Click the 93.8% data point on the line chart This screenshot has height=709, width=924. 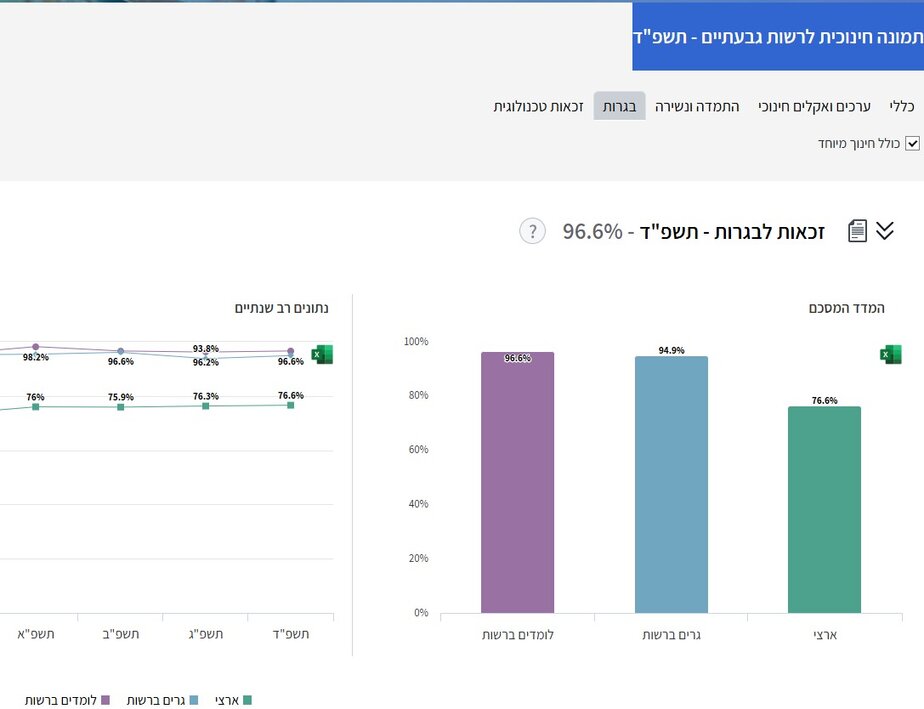tap(203, 348)
